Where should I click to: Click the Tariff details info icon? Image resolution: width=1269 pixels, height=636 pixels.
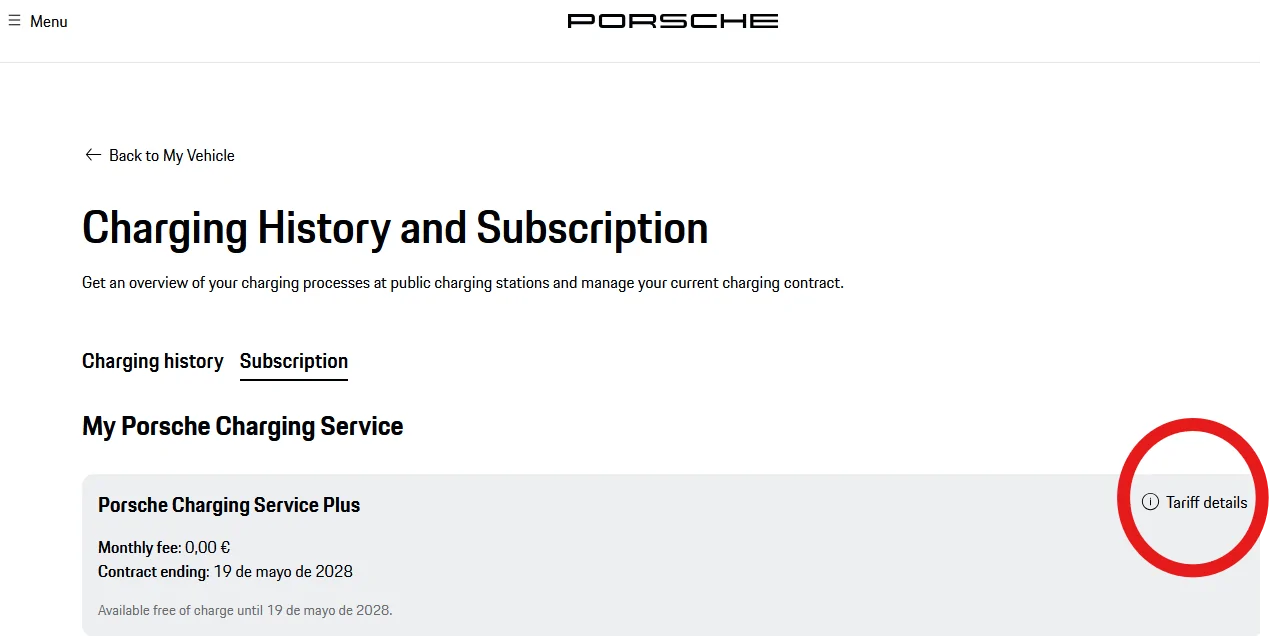coord(1150,502)
